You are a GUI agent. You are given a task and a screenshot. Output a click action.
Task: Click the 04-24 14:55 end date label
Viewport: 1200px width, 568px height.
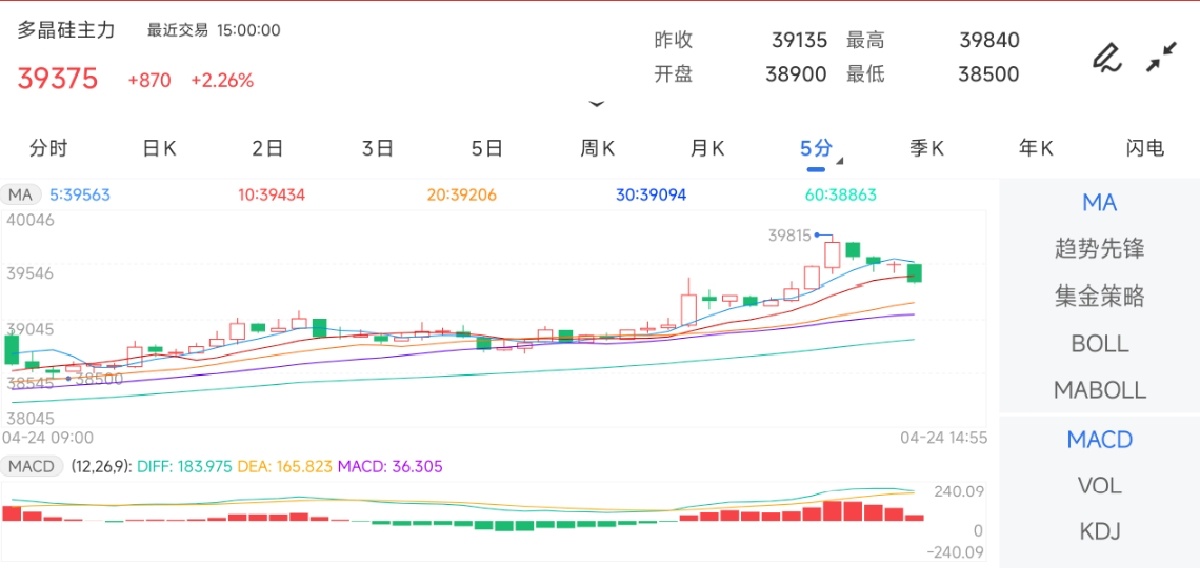945,438
